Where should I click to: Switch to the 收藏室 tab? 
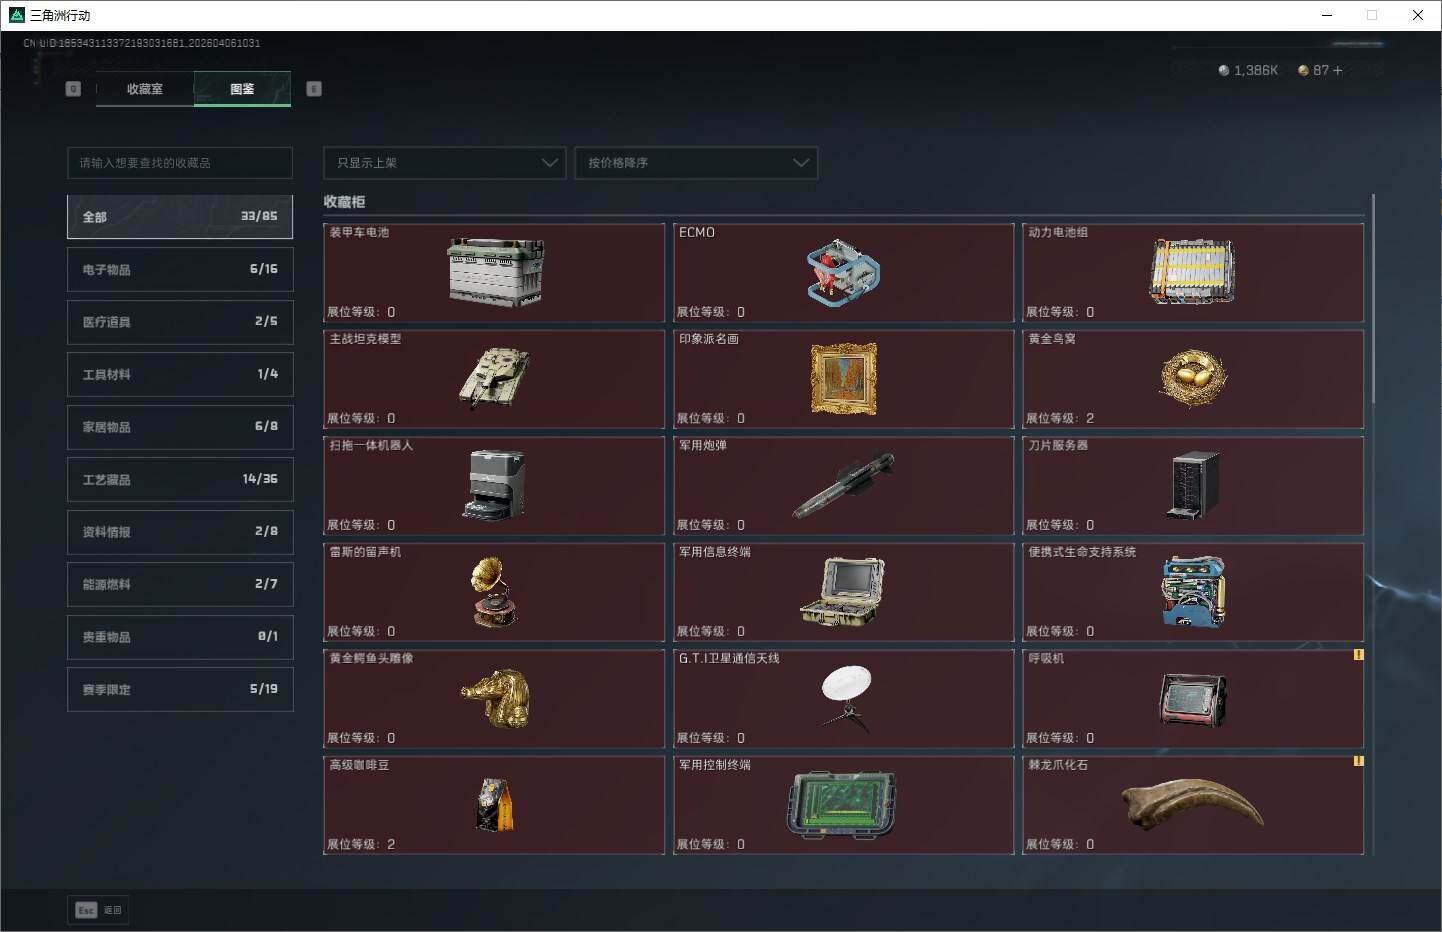(x=145, y=89)
